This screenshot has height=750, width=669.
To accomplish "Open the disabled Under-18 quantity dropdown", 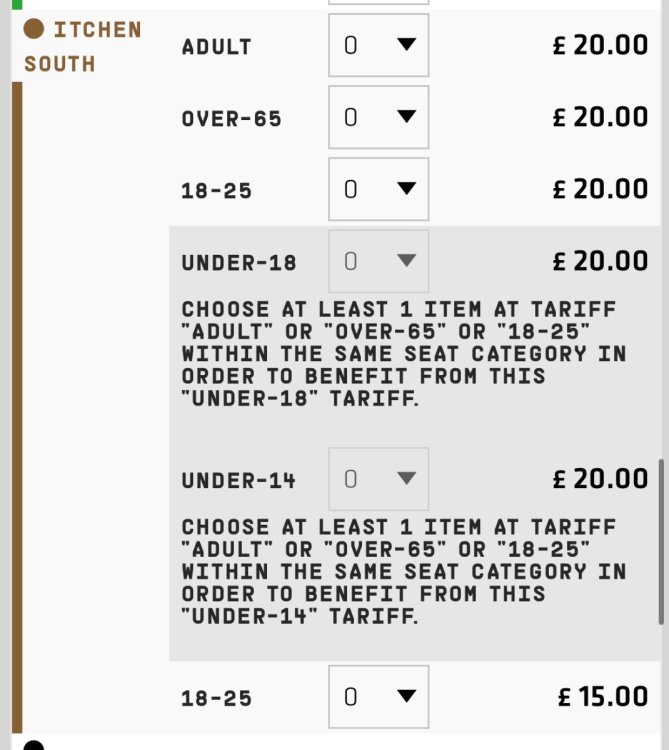I will (378, 262).
